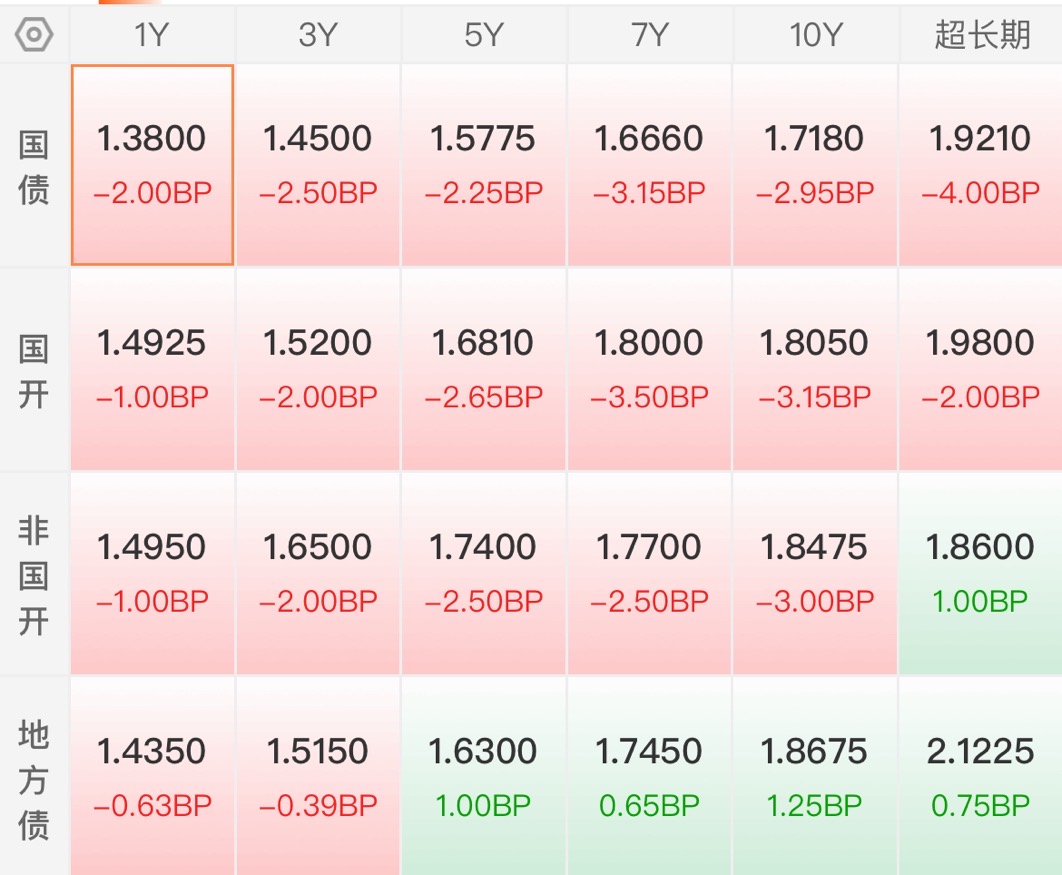Screen dimensions: 1062x875
Task: Open the 国债 row label
Action: tap(34, 167)
